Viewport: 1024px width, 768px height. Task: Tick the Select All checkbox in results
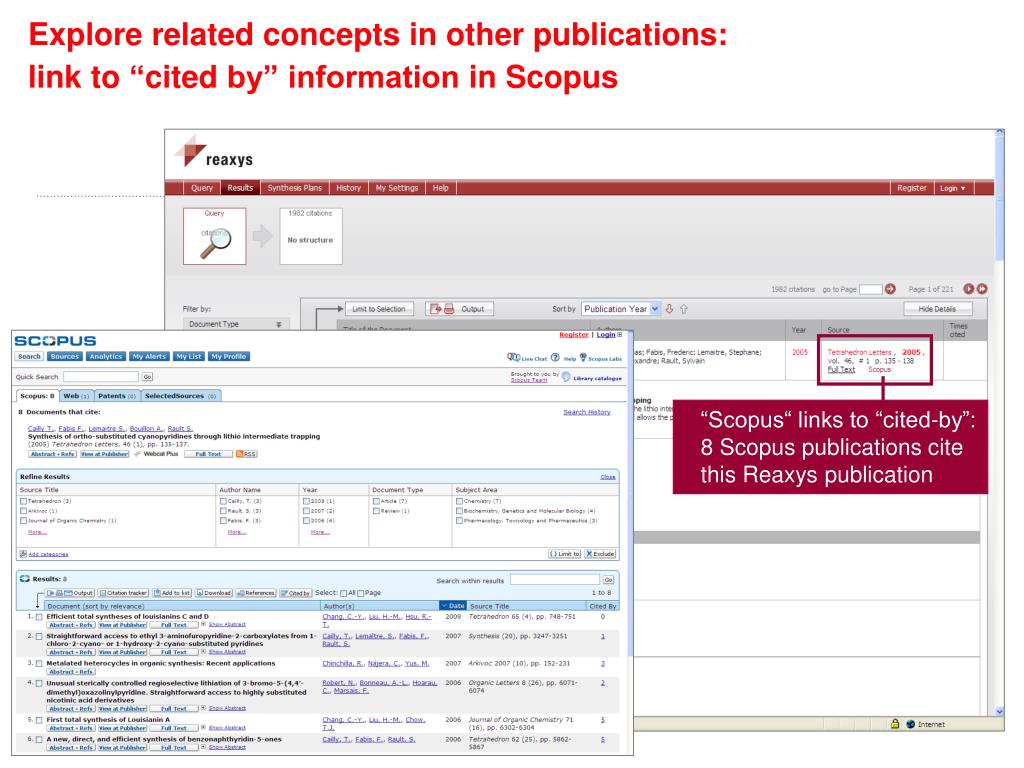coord(344,594)
